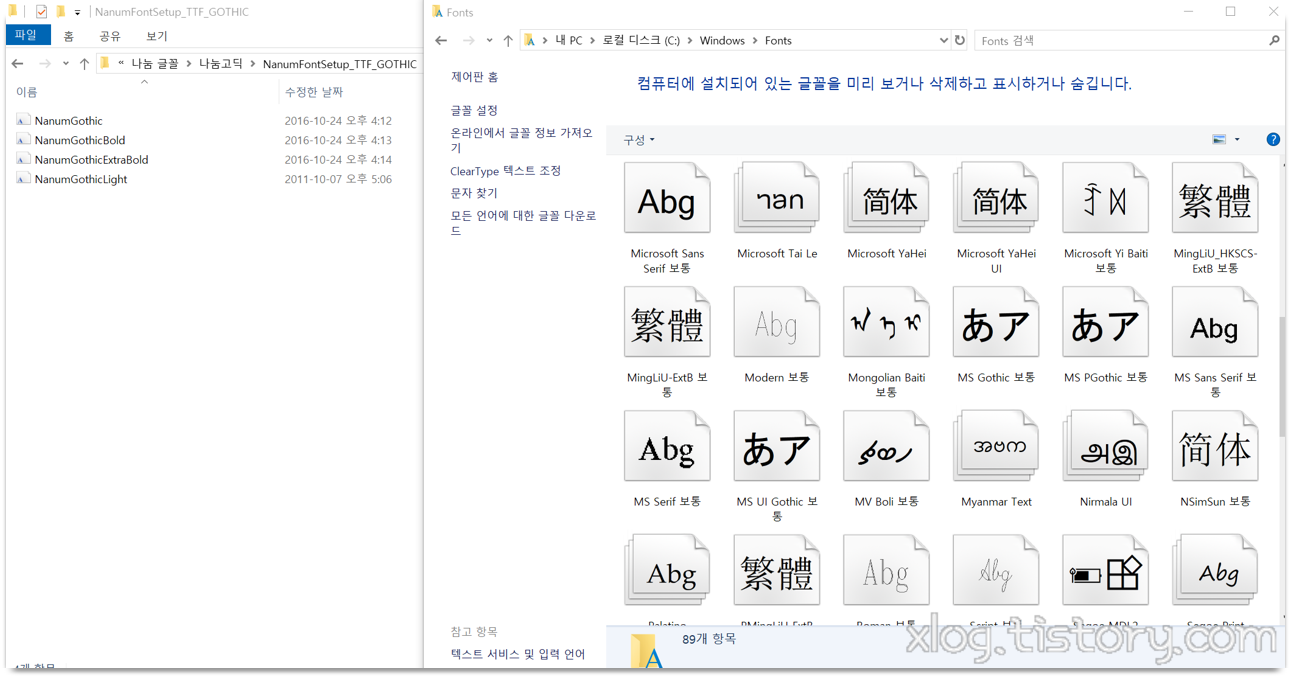Screen dimensions: 1291x678
Task: Open the 구성 dropdown menu
Action: tap(639, 140)
